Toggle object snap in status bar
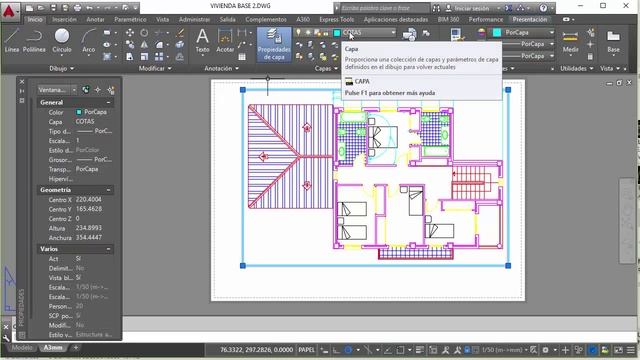Screen dimensions: 640x360 pyautogui.click(x=400, y=350)
